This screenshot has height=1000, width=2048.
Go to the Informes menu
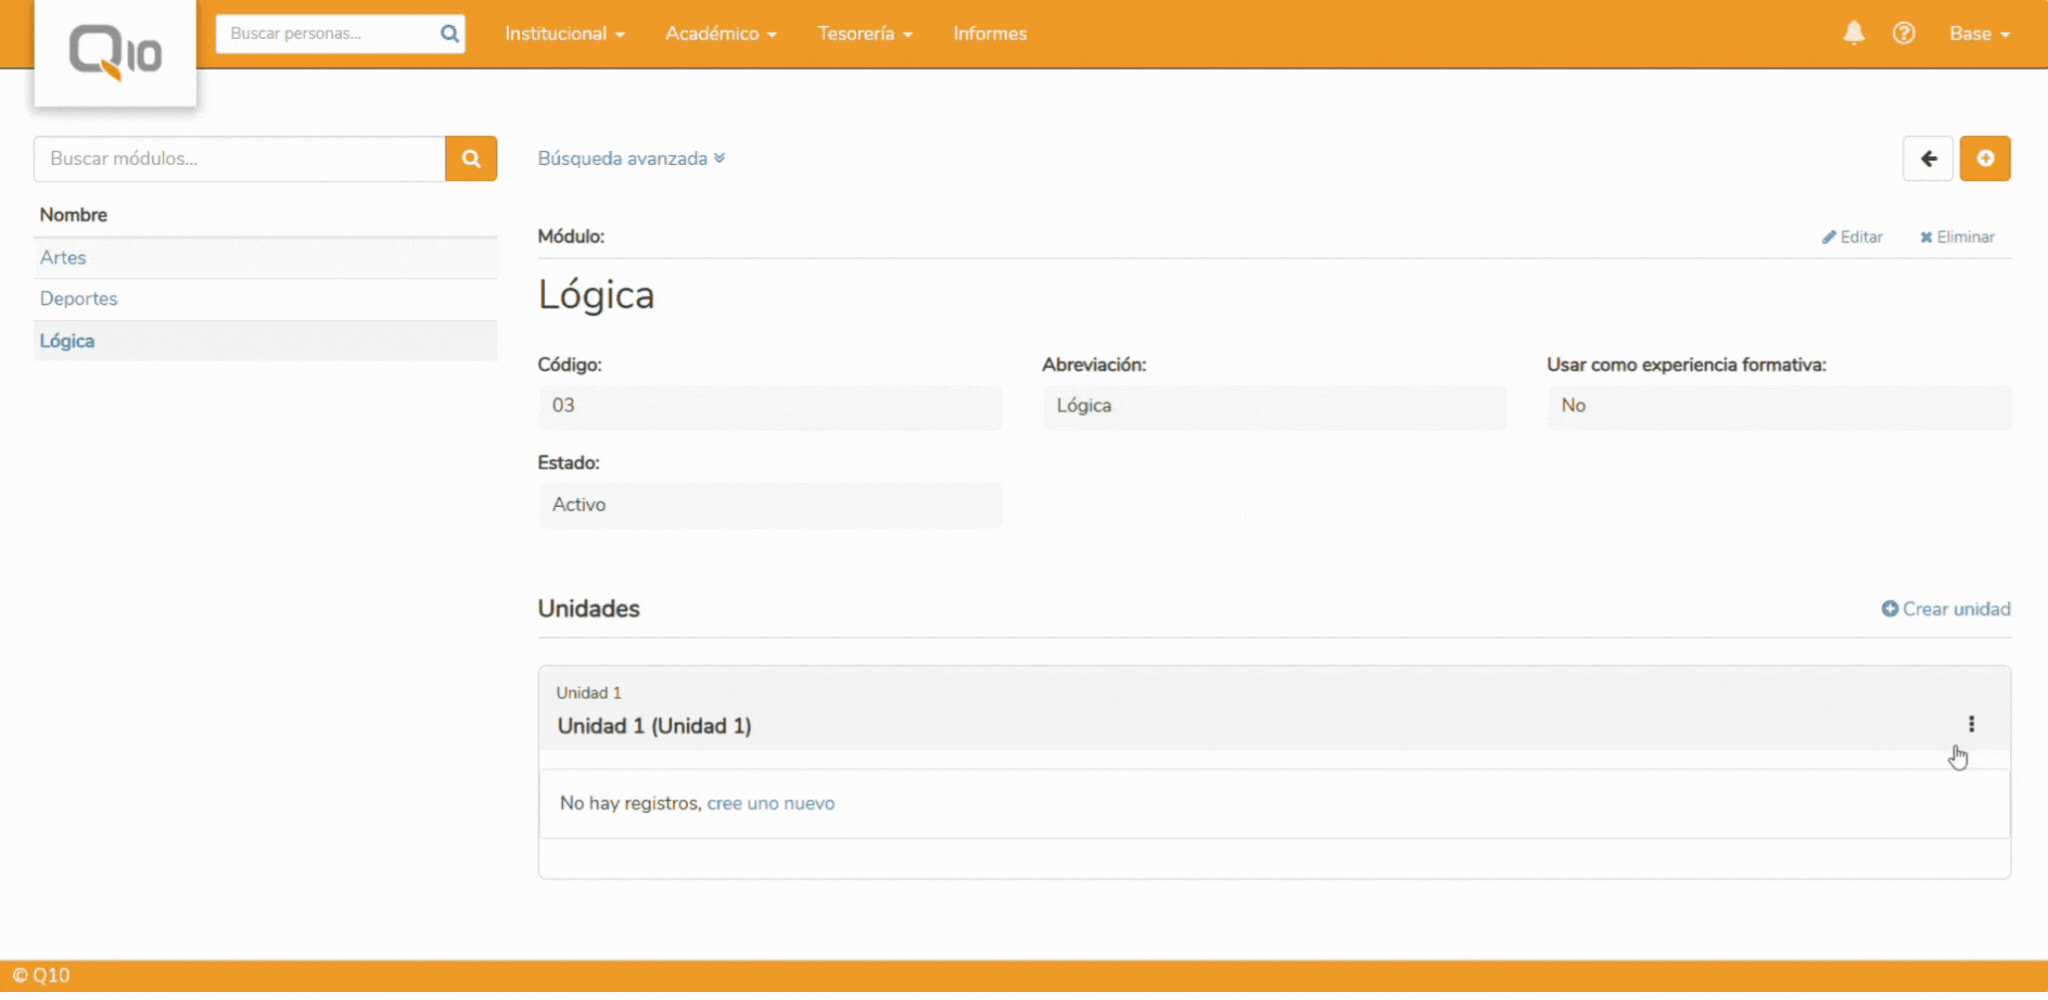[x=989, y=34]
